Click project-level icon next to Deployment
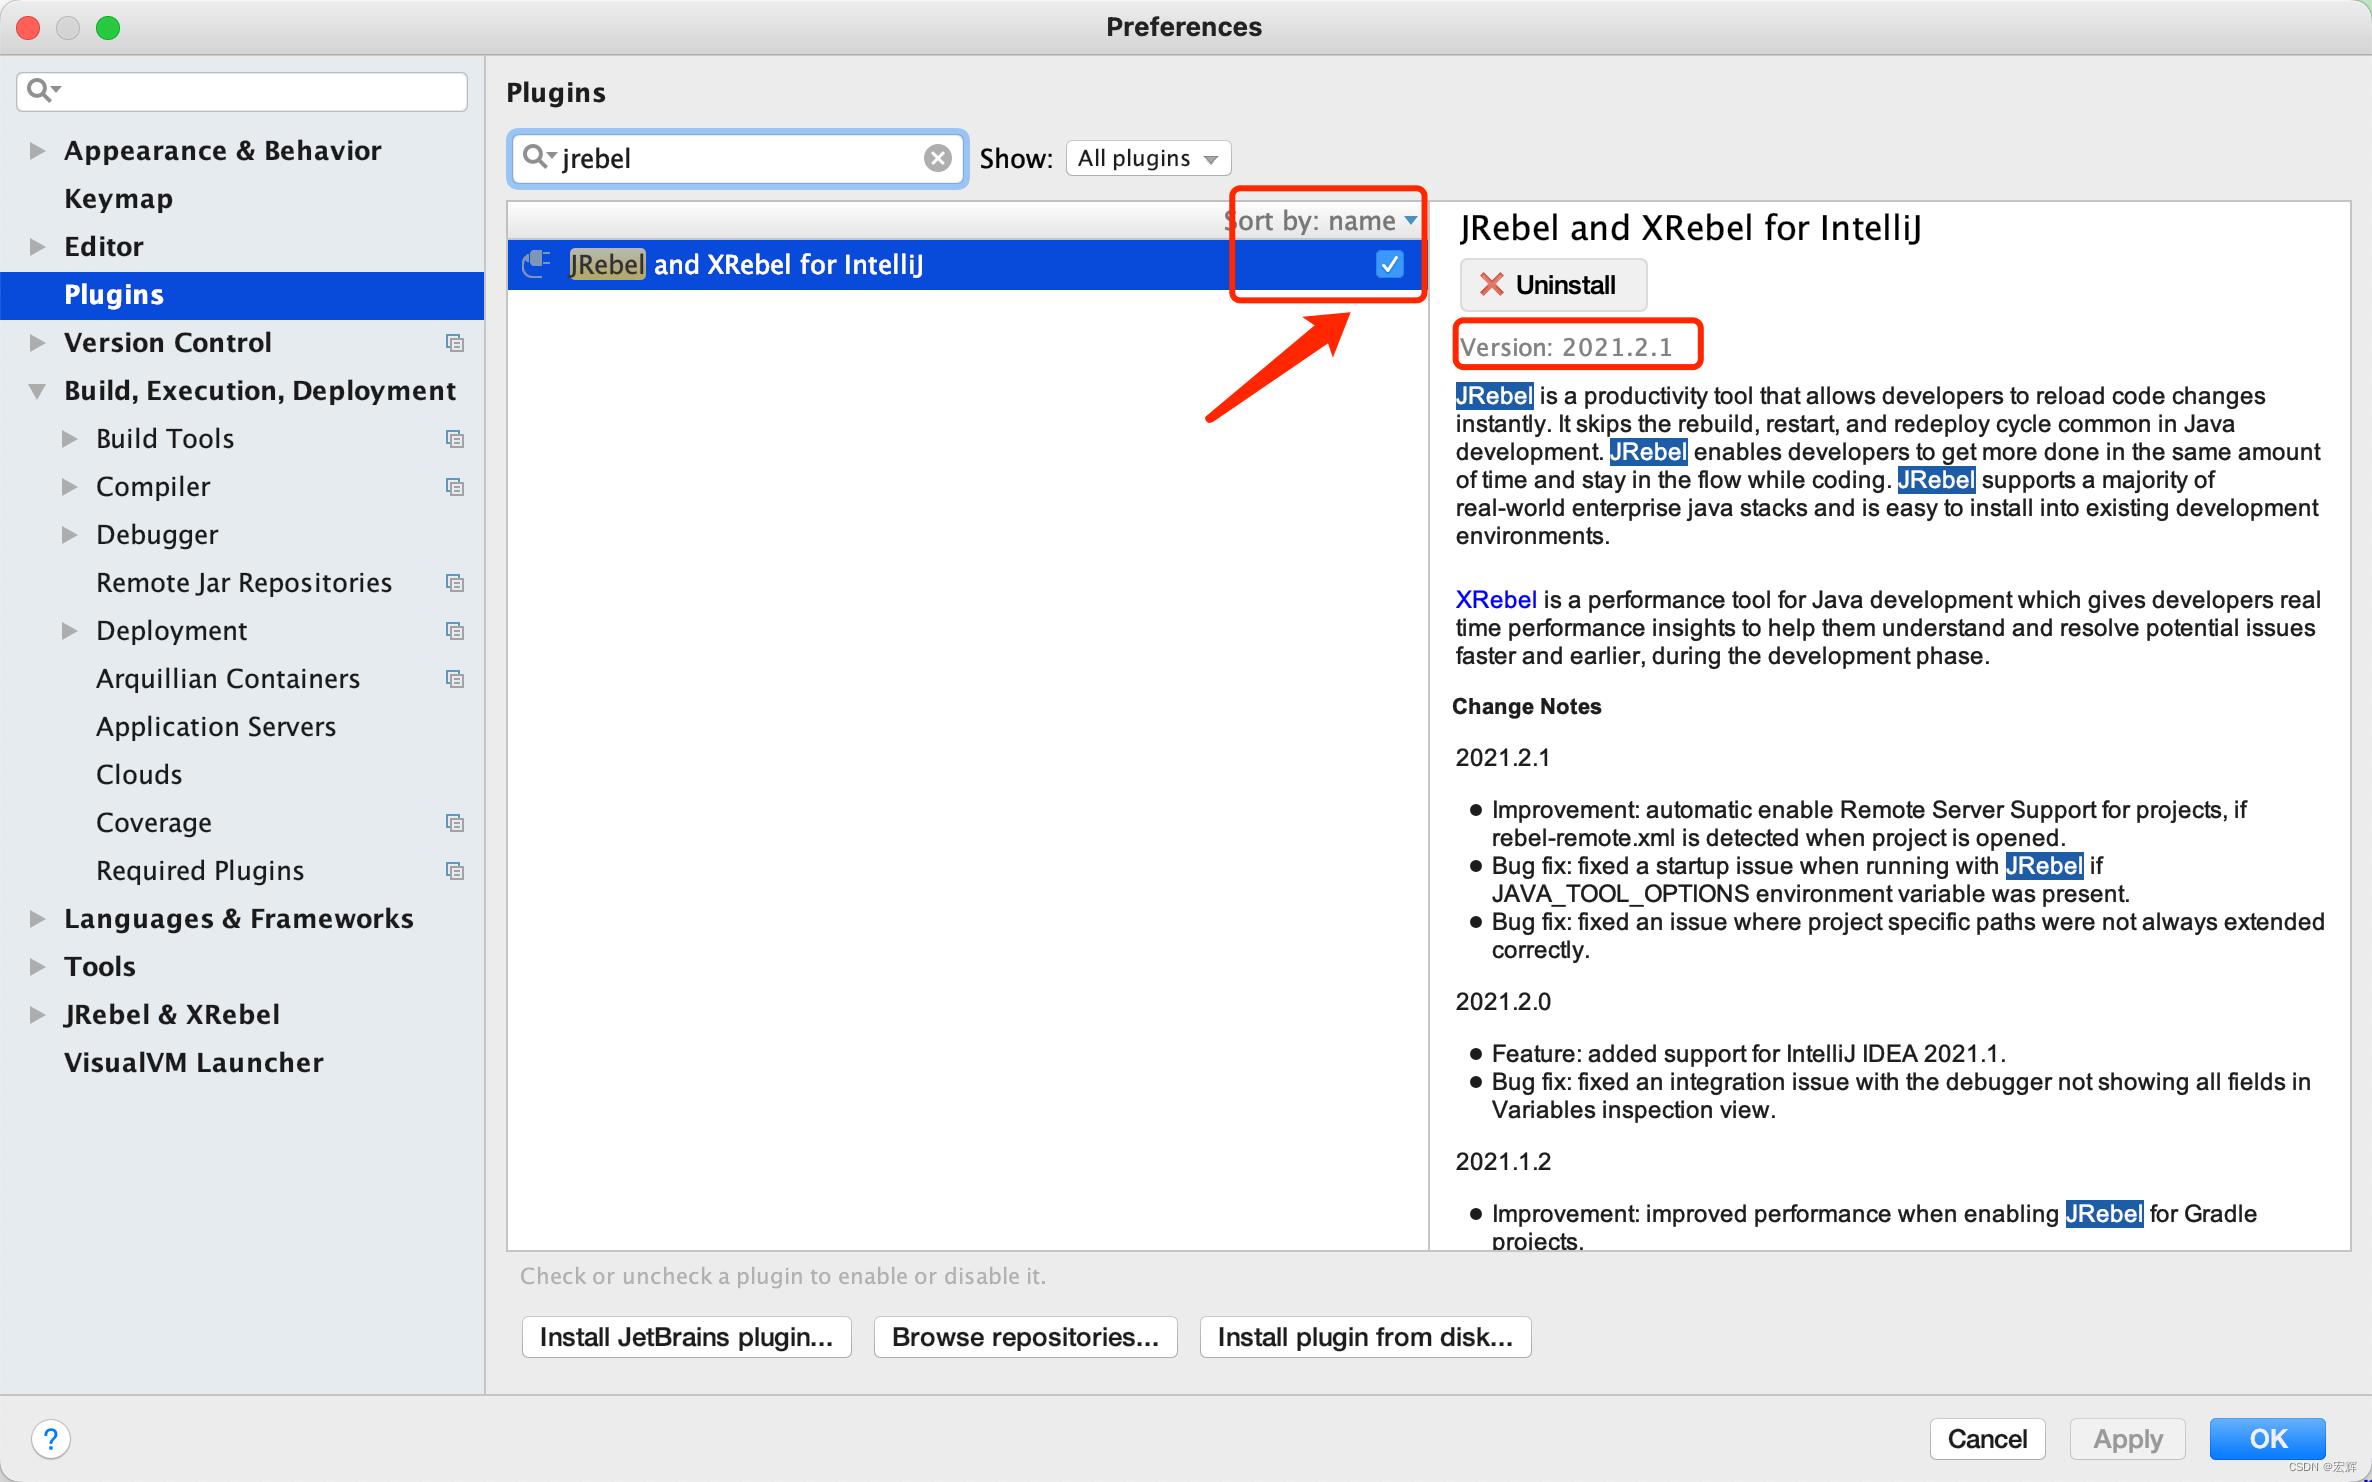 [x=455, y=631]
